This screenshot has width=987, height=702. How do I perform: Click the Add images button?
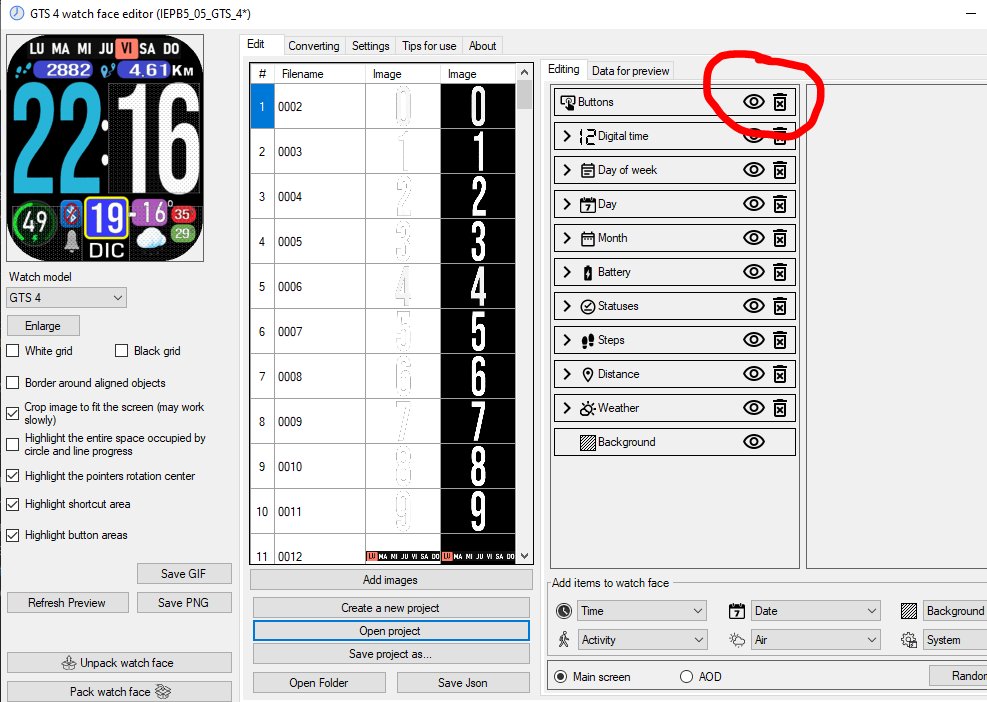[x=390, y=580]
